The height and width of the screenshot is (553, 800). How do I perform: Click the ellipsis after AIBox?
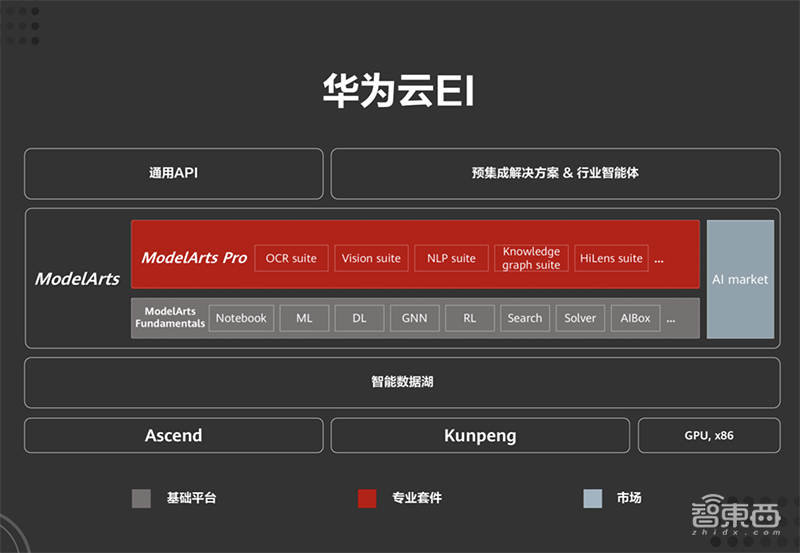tap(671, 320)
